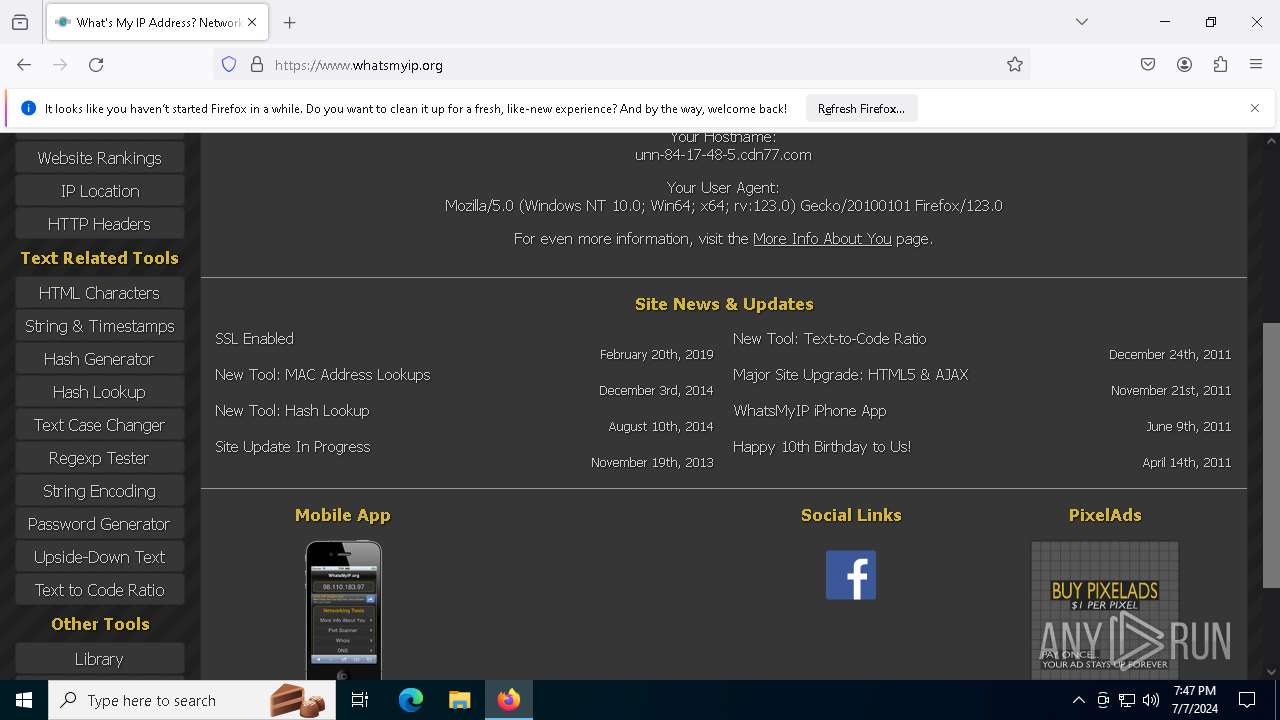The image size is (1280, 720).
Task: Close the What's My IP Address tab
Action: click(252, 22)
